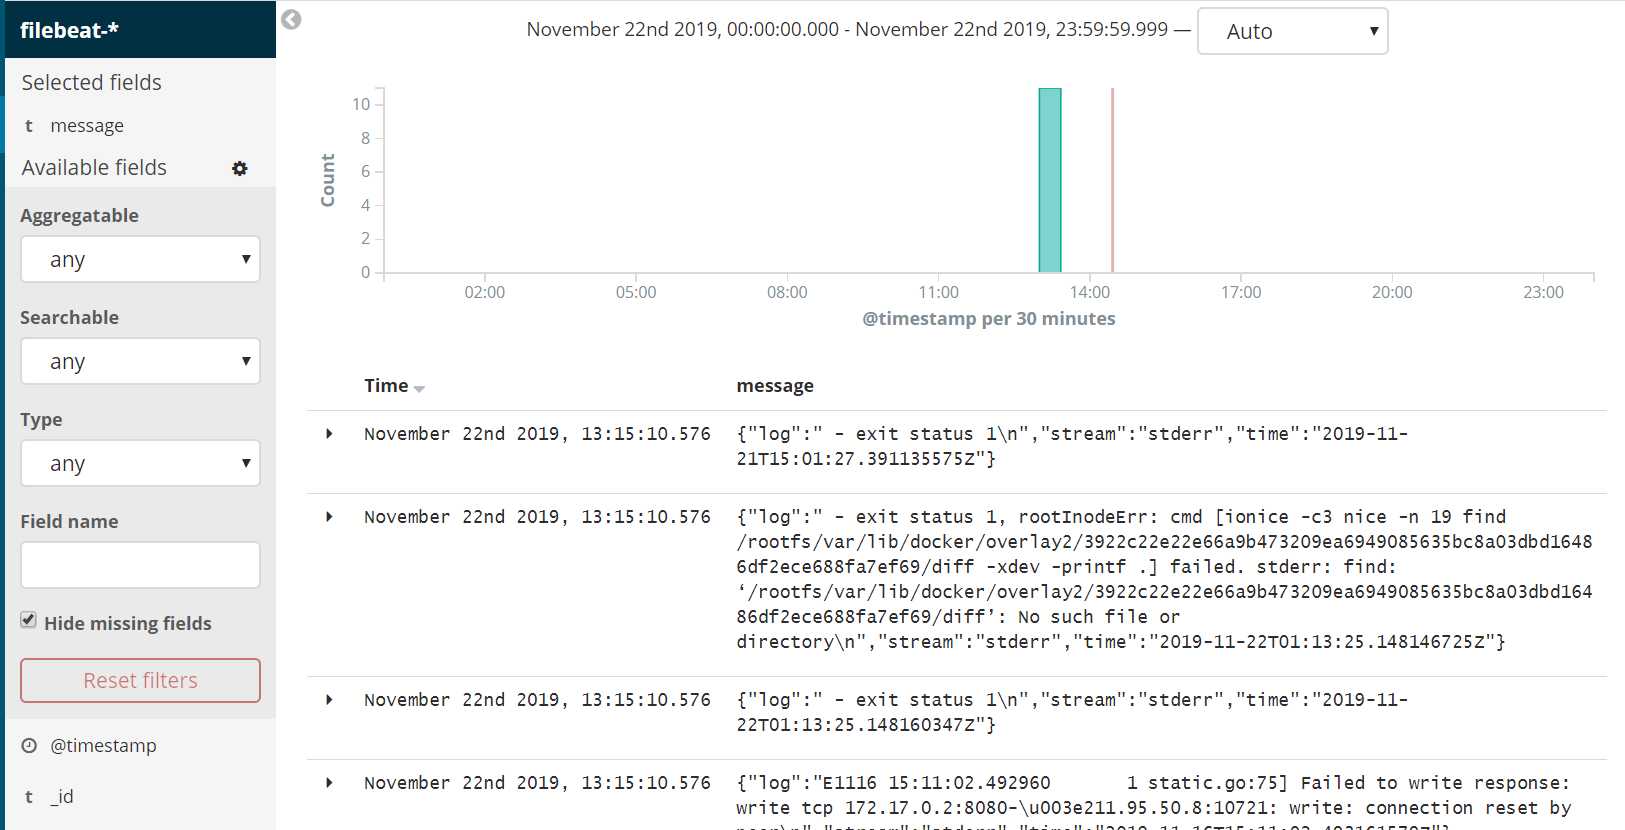Click the filebeat-* index pattern header
Image resolution: width=1625 pixels, height=830 pixels.
[70, 30]
